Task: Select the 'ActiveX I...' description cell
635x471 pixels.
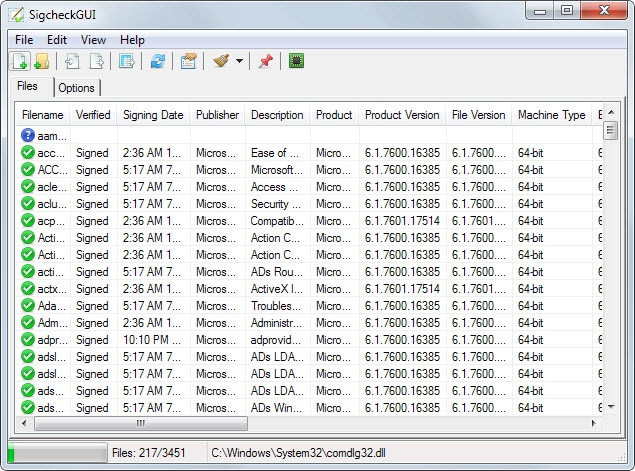Action: coord(277,289)
